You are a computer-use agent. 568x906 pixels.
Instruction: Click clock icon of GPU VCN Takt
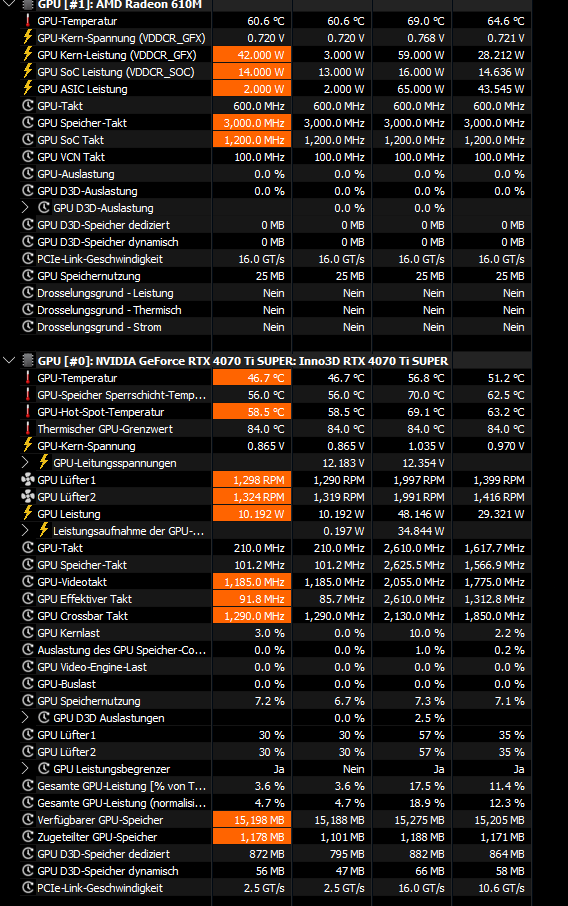pyautogui.click(x=28, y=157)
